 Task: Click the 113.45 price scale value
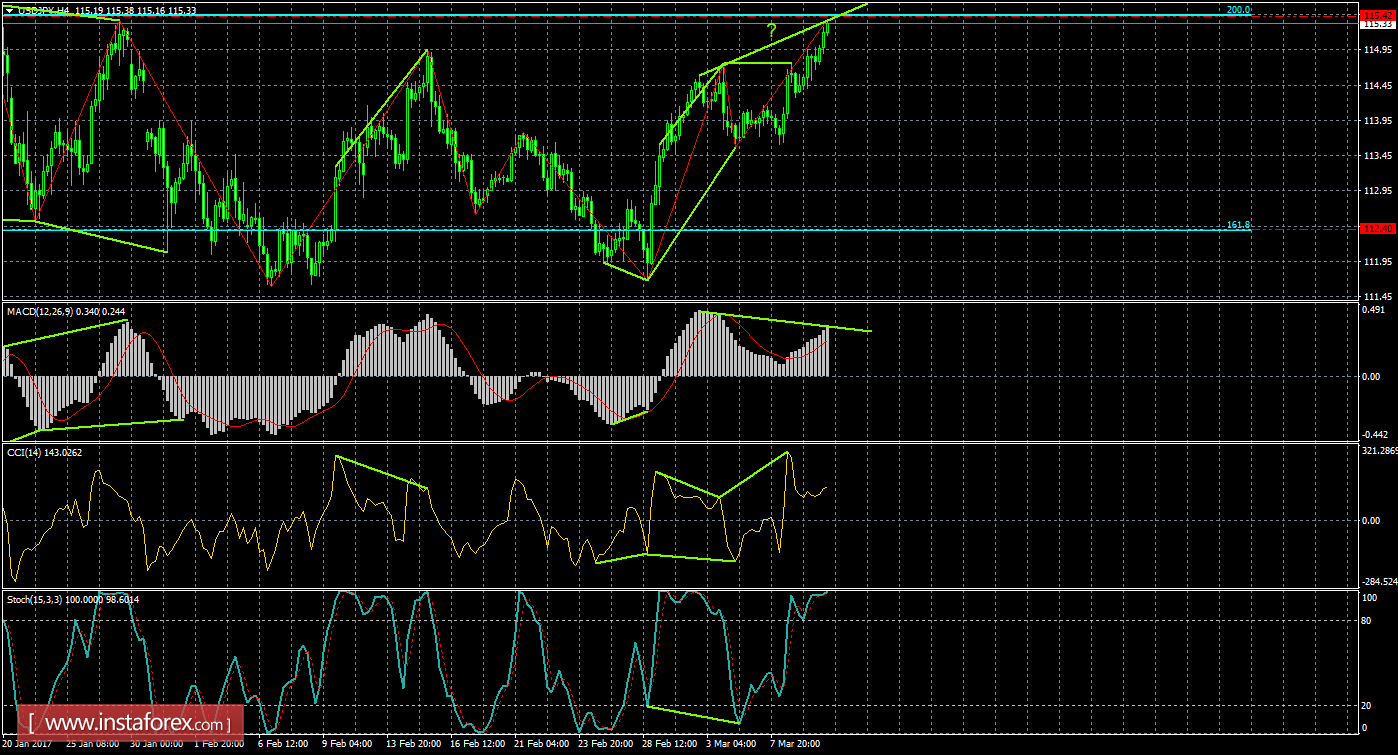tap(1377, 155)
